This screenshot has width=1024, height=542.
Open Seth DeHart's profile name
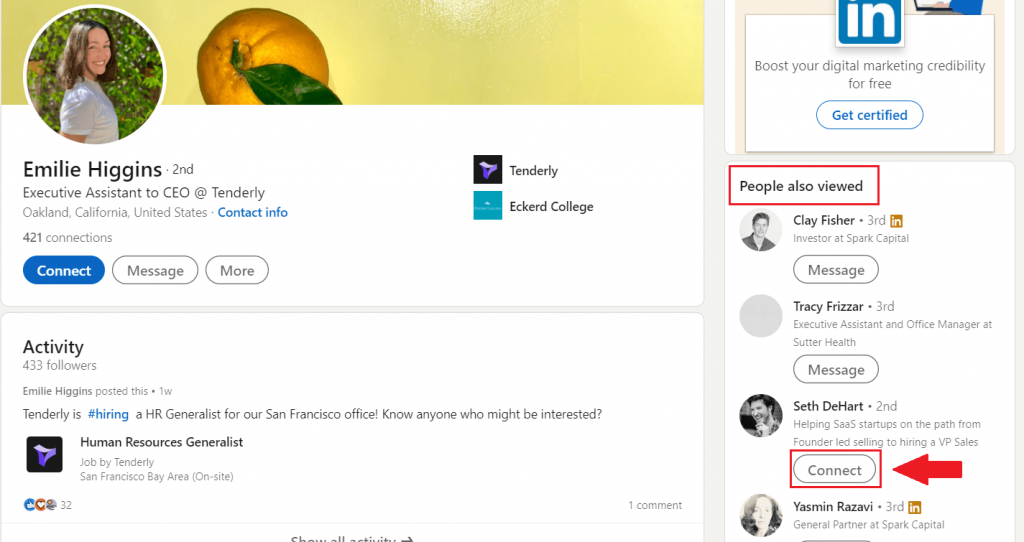(x=828, y=406)
